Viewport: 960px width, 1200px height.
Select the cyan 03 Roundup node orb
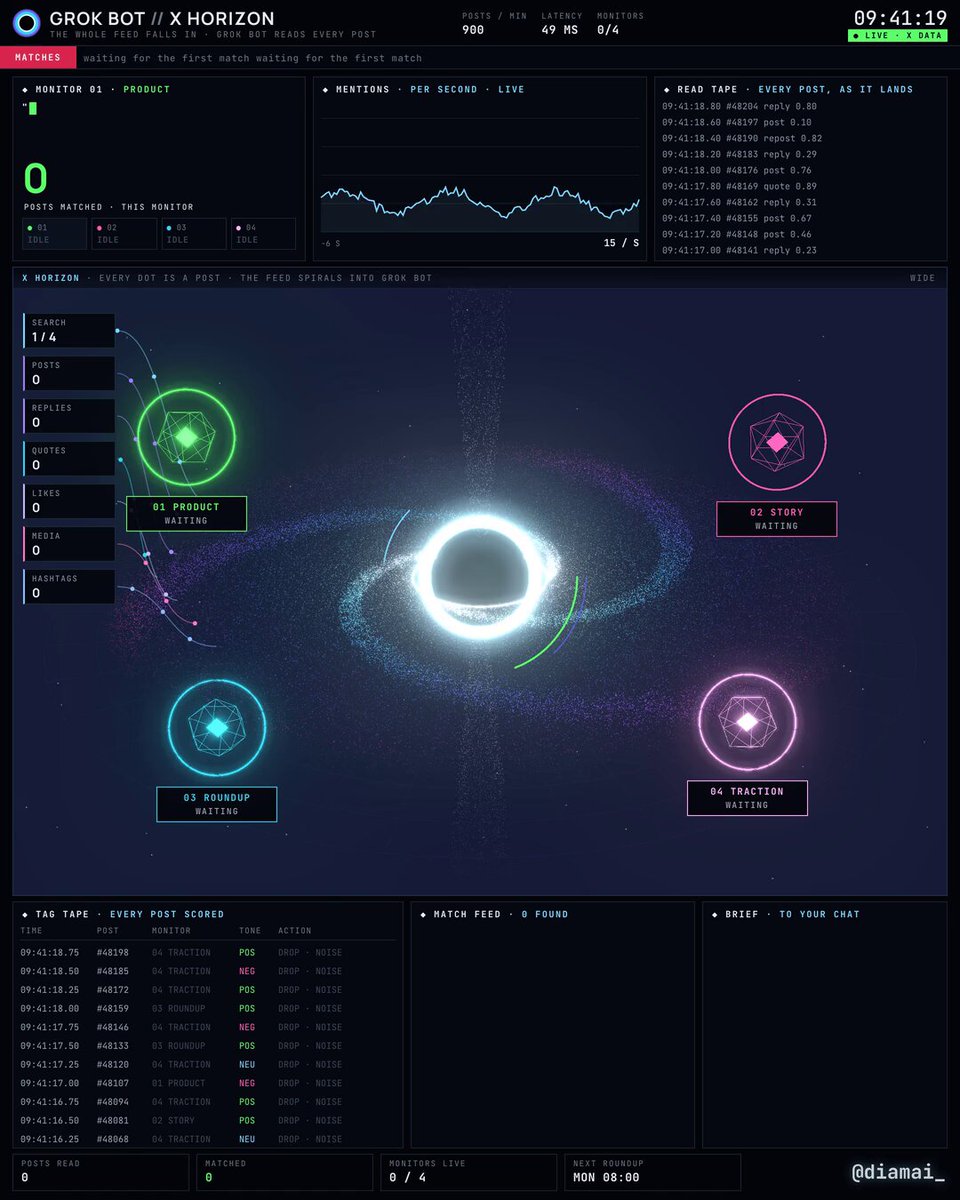pos(217,728)
